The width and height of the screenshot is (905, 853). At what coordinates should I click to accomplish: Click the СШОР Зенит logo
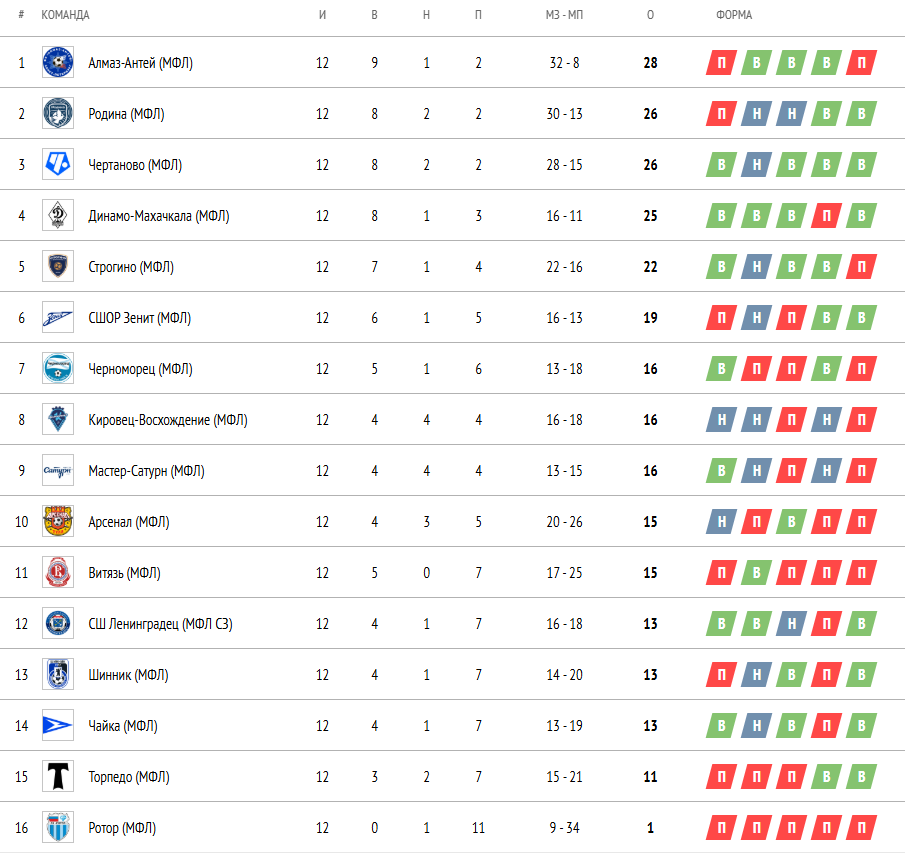point(58,317)
